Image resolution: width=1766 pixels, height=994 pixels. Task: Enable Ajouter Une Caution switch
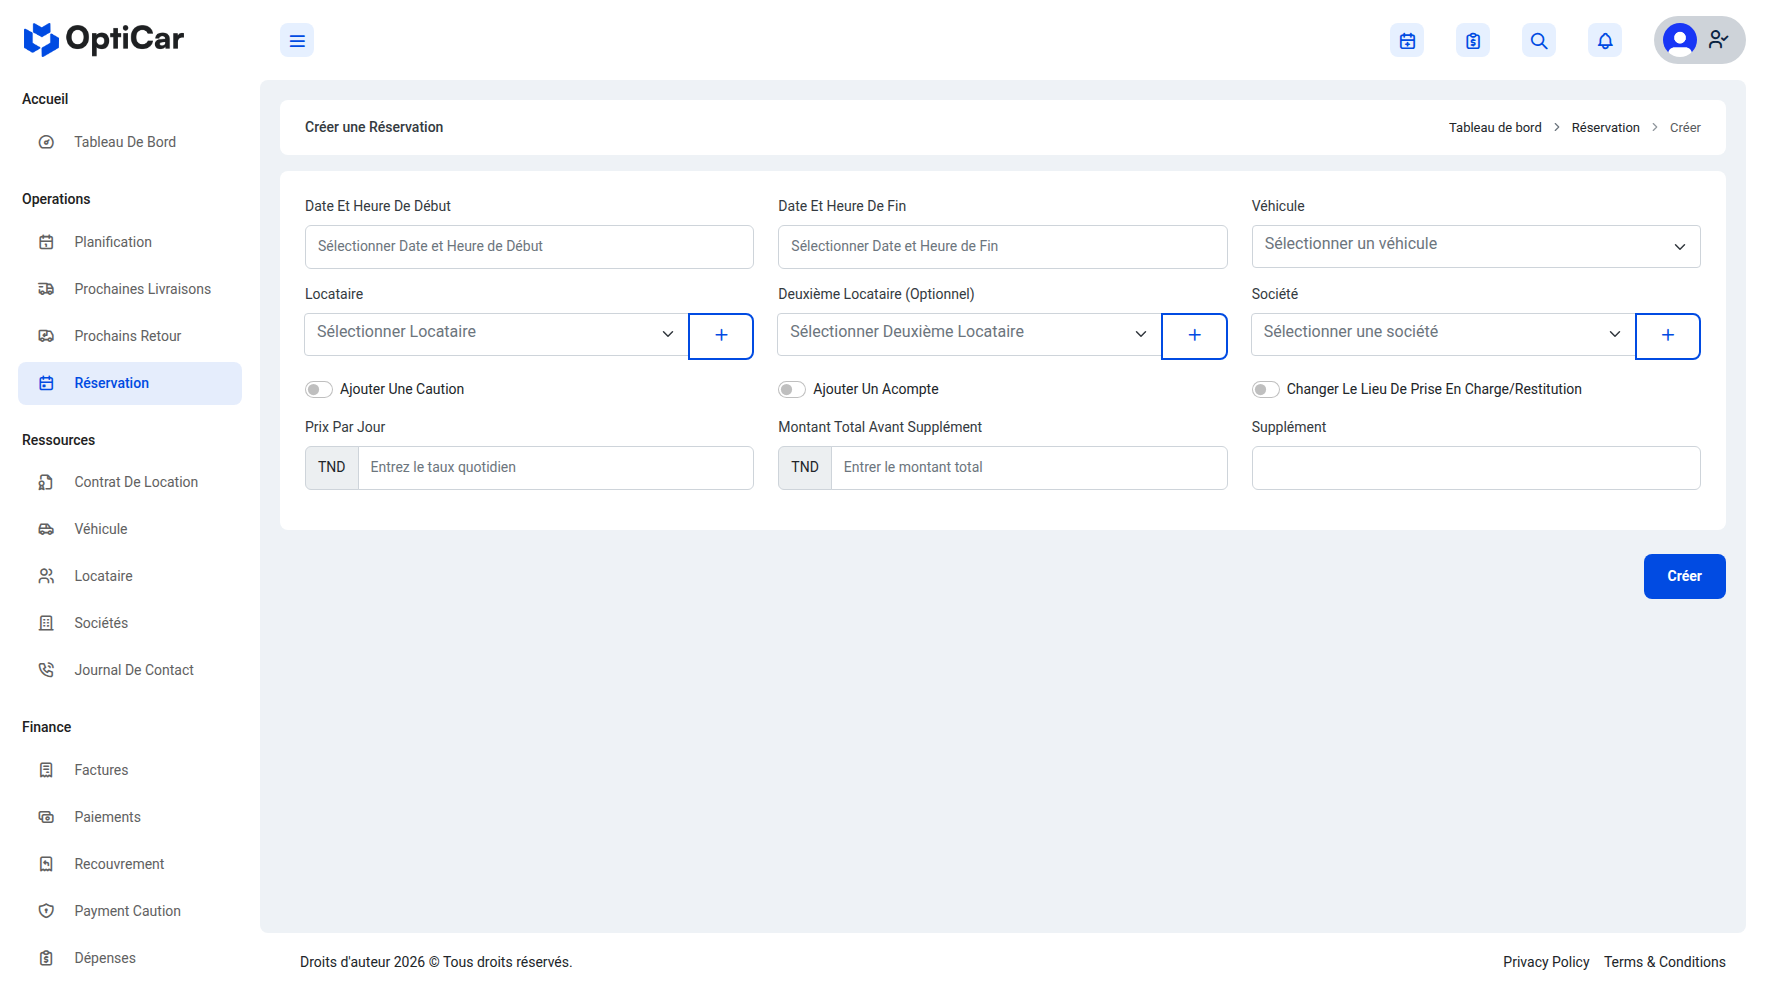click(319, 390)
